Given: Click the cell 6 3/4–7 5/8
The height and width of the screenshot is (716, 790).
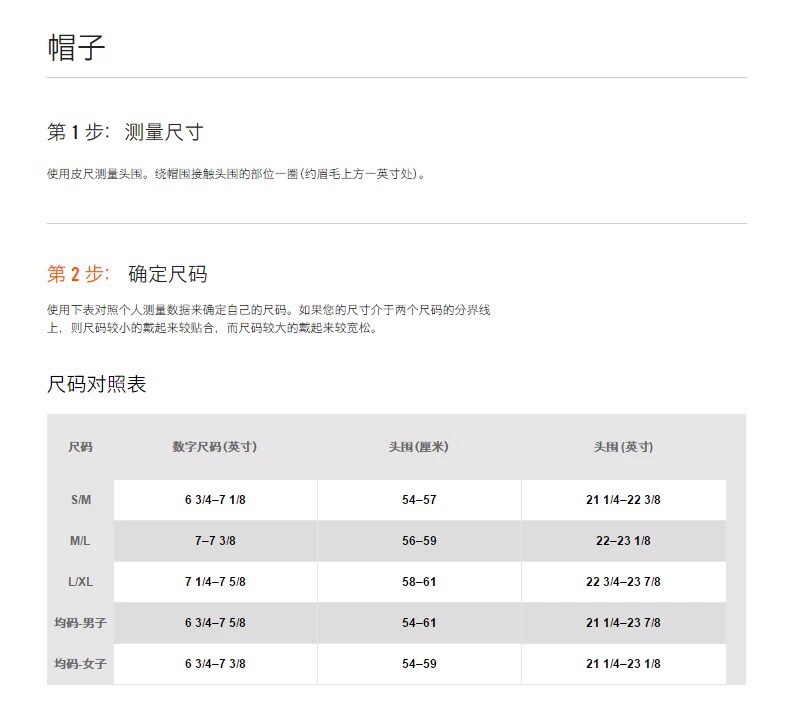Looking at the screenshot, I should [215, 623].
